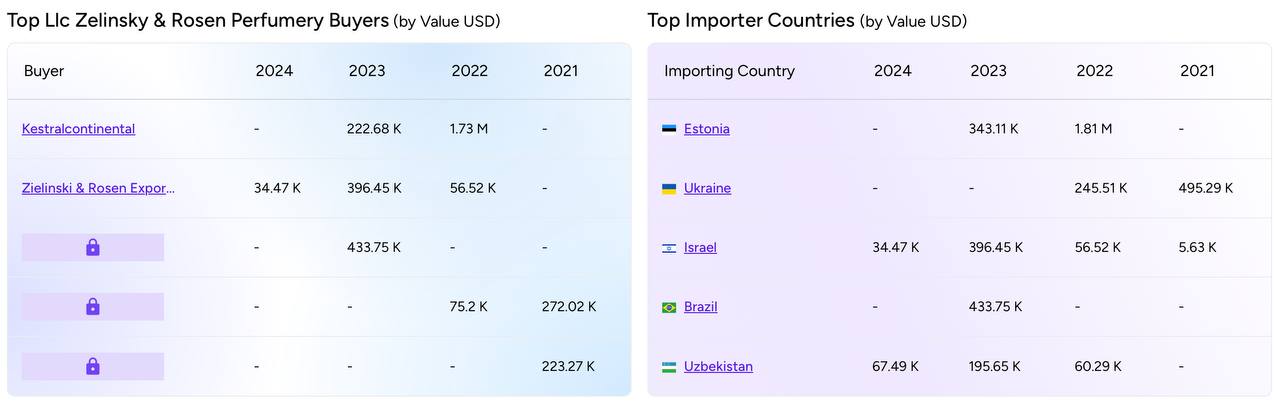
Task: Click the 2024 header in the buyers table
Action: [x=274, y=71]
